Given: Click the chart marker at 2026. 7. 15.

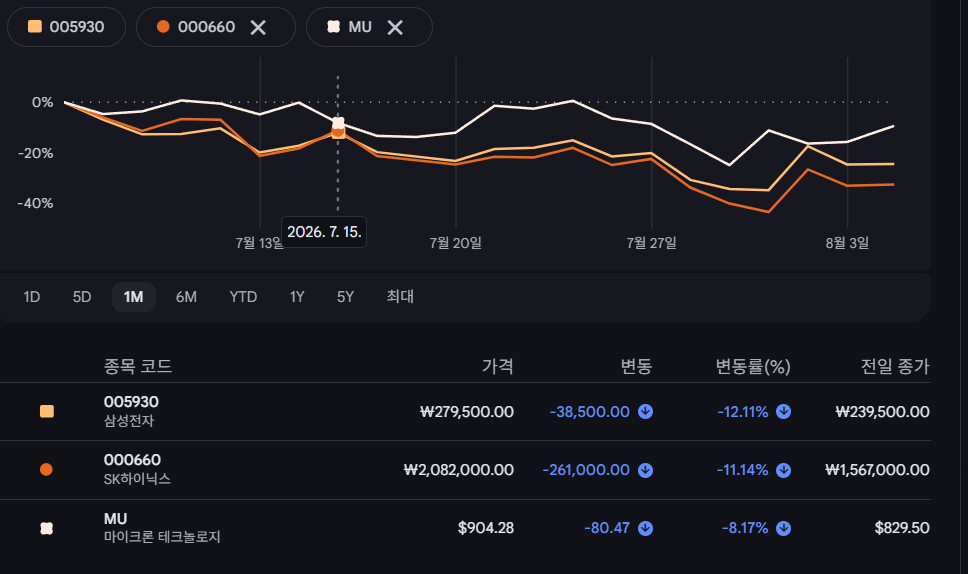Looking at the screenshot, I should pyautogui.click(x=338, y=127).
